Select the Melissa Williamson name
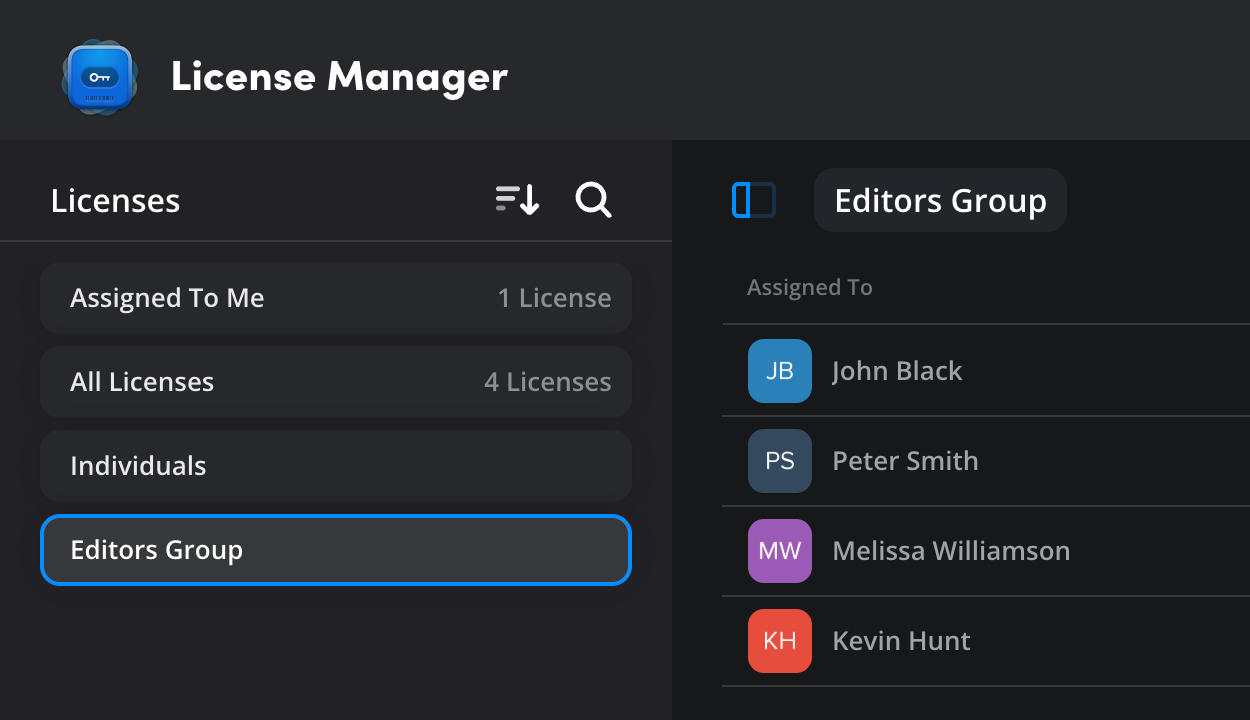Viewport: 1250px width, 720px height. coord(951,551)
